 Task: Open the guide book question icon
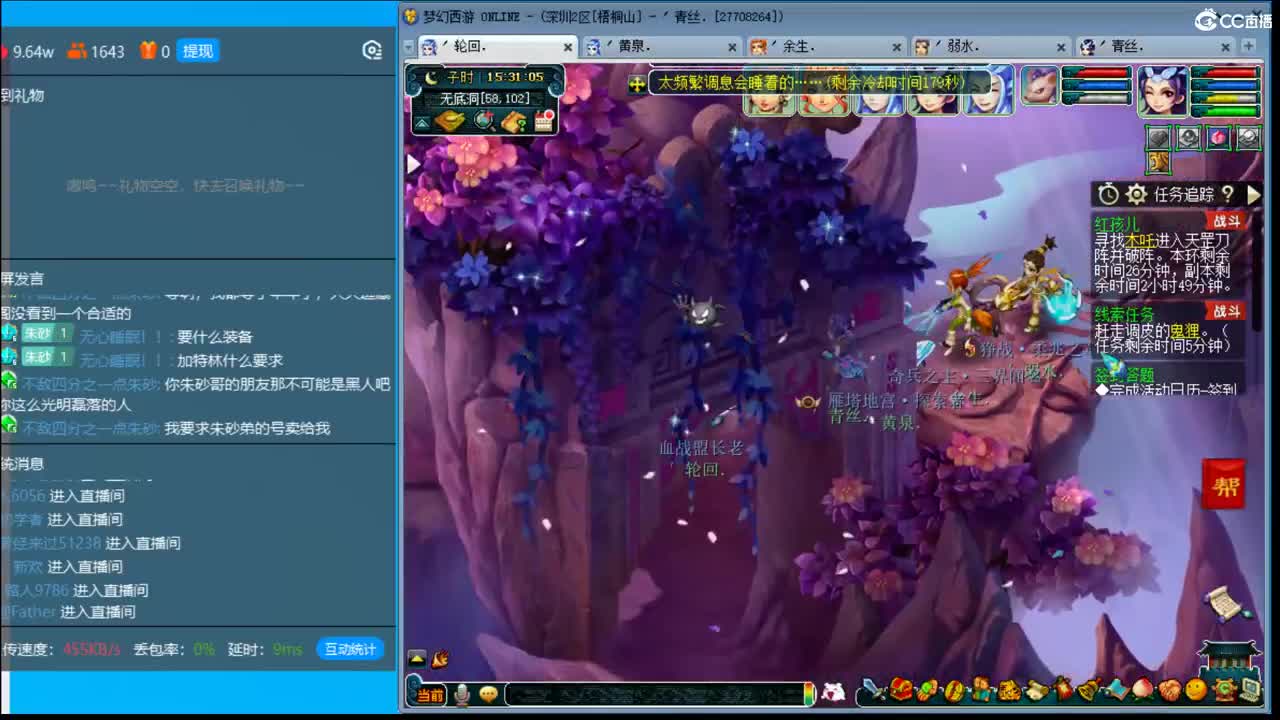click(514, 122)
